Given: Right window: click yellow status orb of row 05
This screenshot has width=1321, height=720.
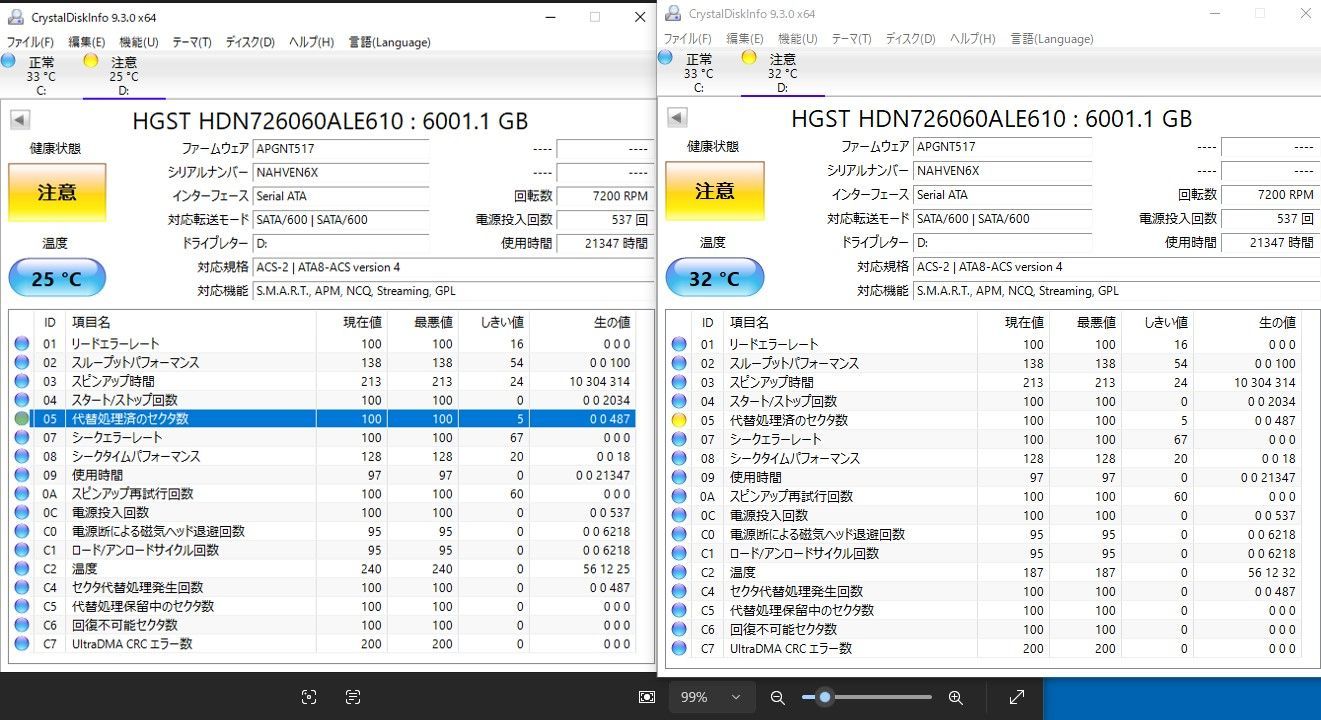Looking at the screenshot, I should 679,421.
